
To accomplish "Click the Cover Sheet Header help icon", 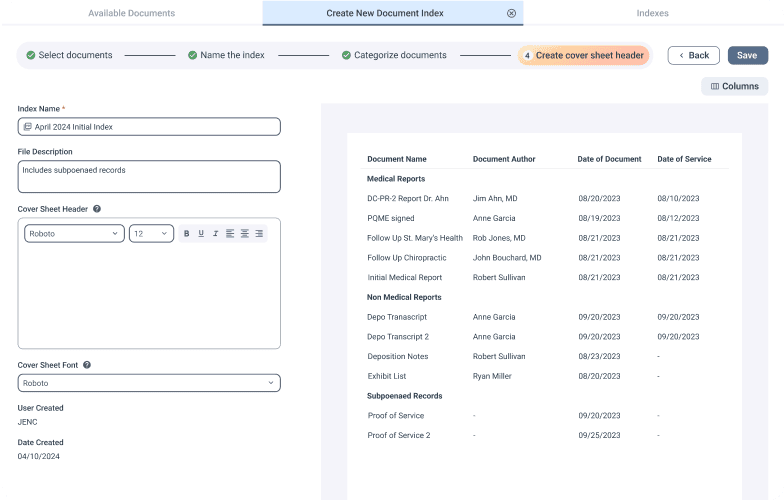I will point(97,209).
